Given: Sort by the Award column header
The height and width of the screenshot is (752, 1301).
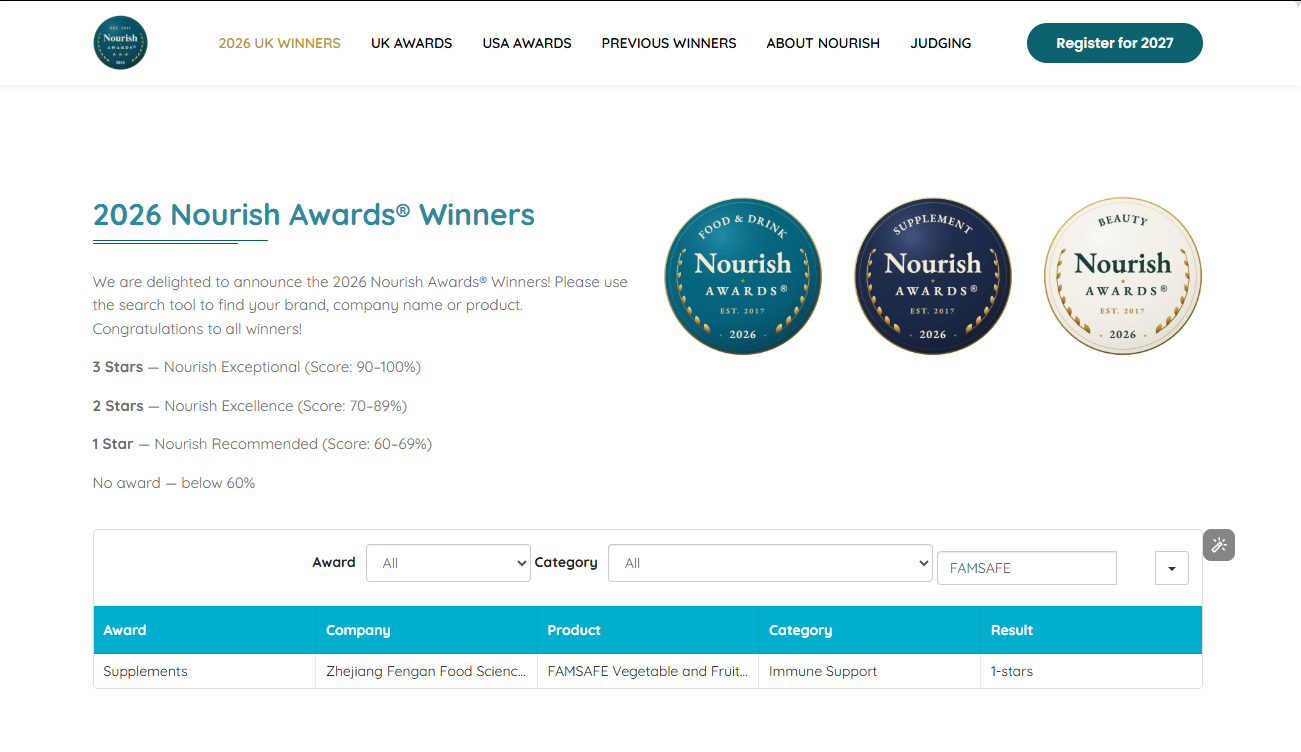Looking at the screenshot, I should [204, 630].
